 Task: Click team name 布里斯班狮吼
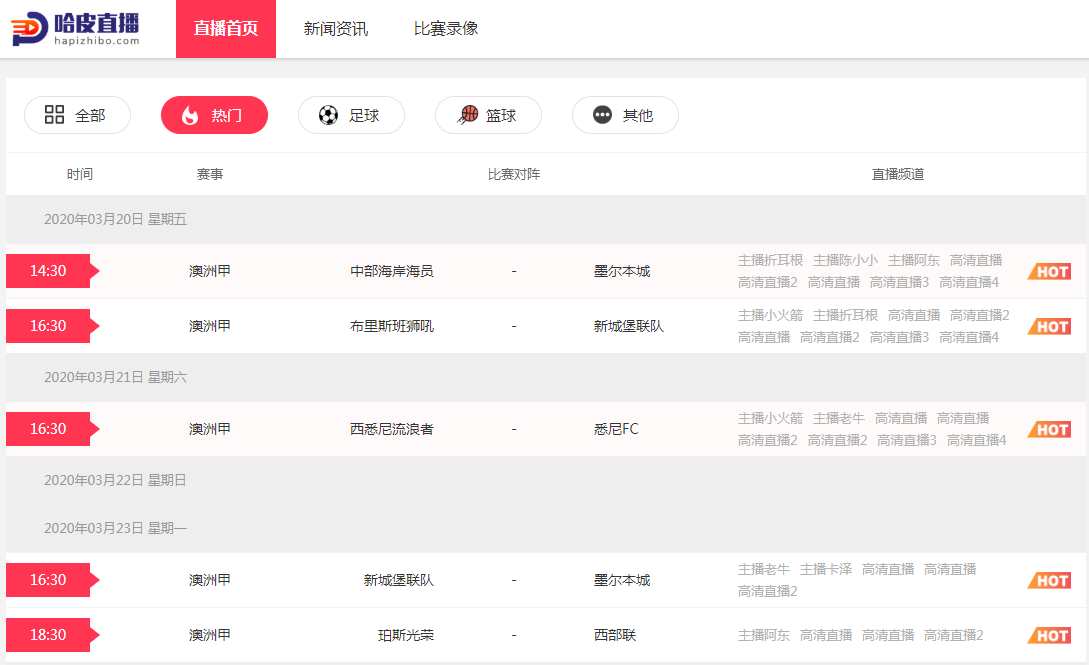[392, 326]
